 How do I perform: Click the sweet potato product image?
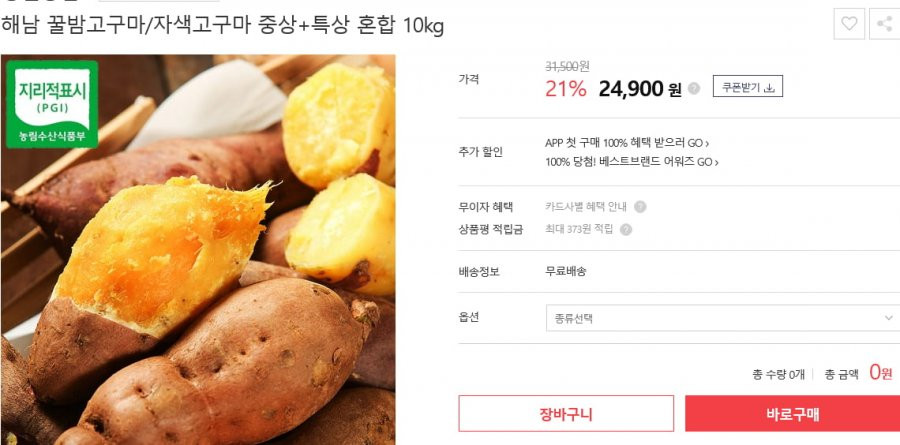pos(198,250)
